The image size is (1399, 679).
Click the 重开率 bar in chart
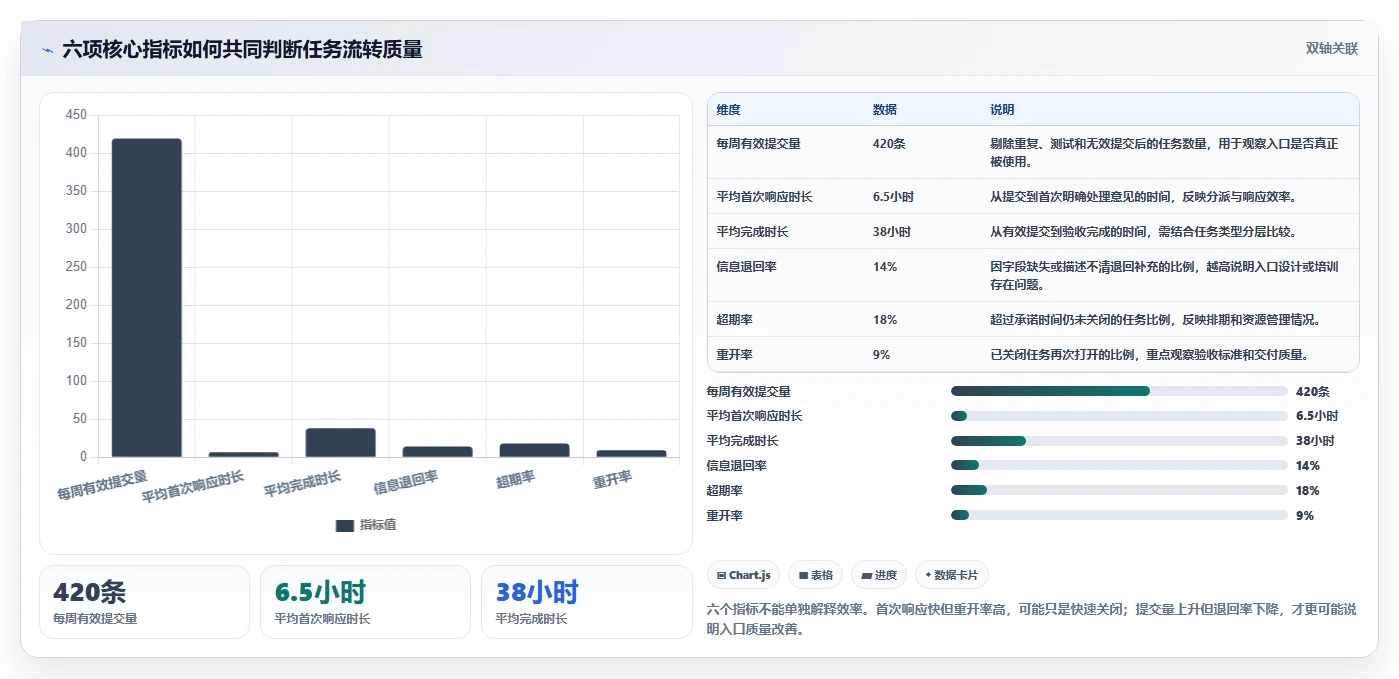tap(632, 454)
